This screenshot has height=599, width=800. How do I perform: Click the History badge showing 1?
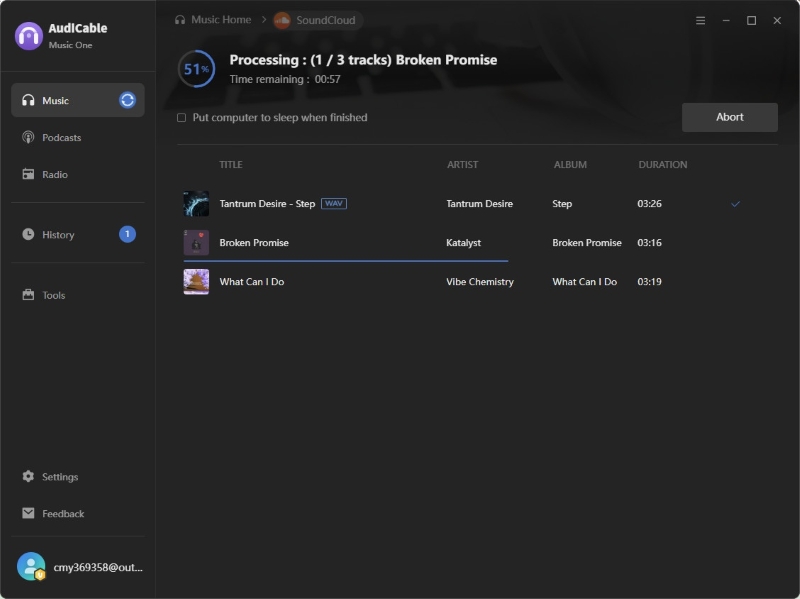pos(127,234)
